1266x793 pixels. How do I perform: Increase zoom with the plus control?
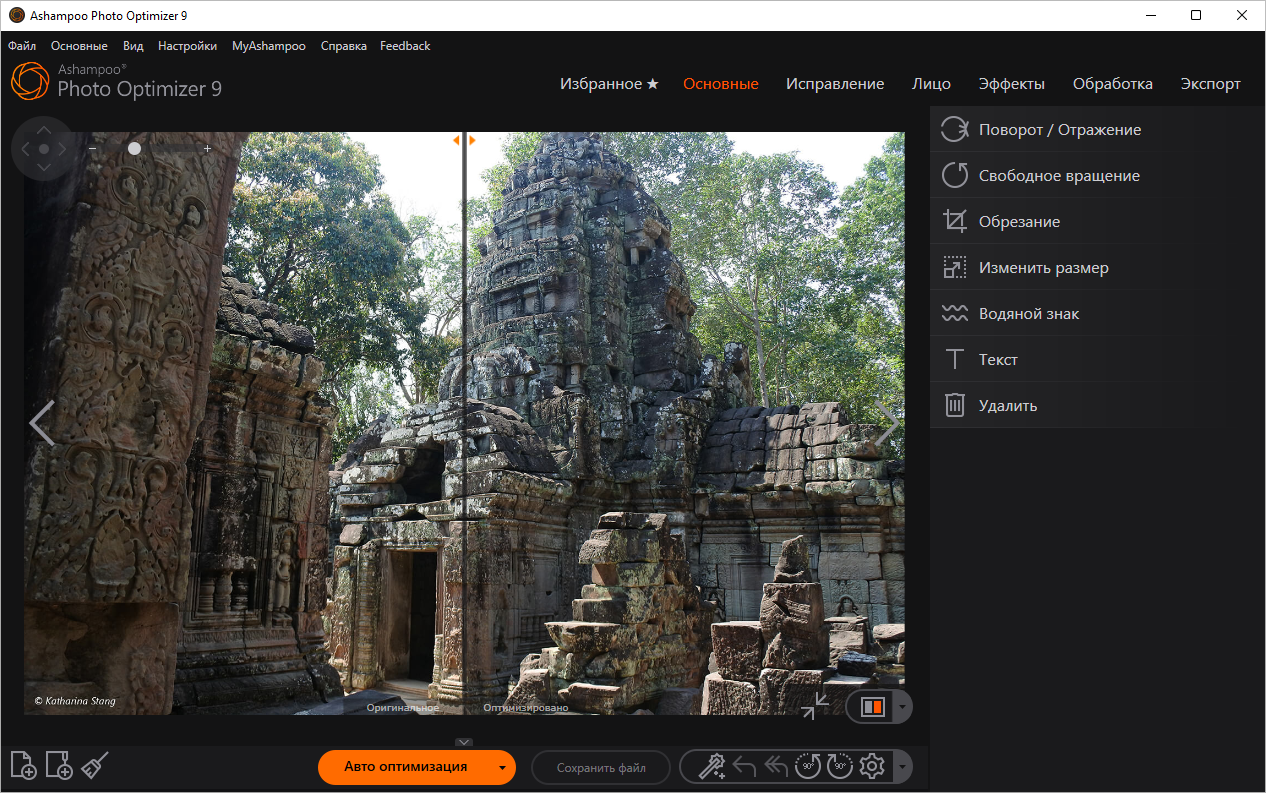point(207,147)
